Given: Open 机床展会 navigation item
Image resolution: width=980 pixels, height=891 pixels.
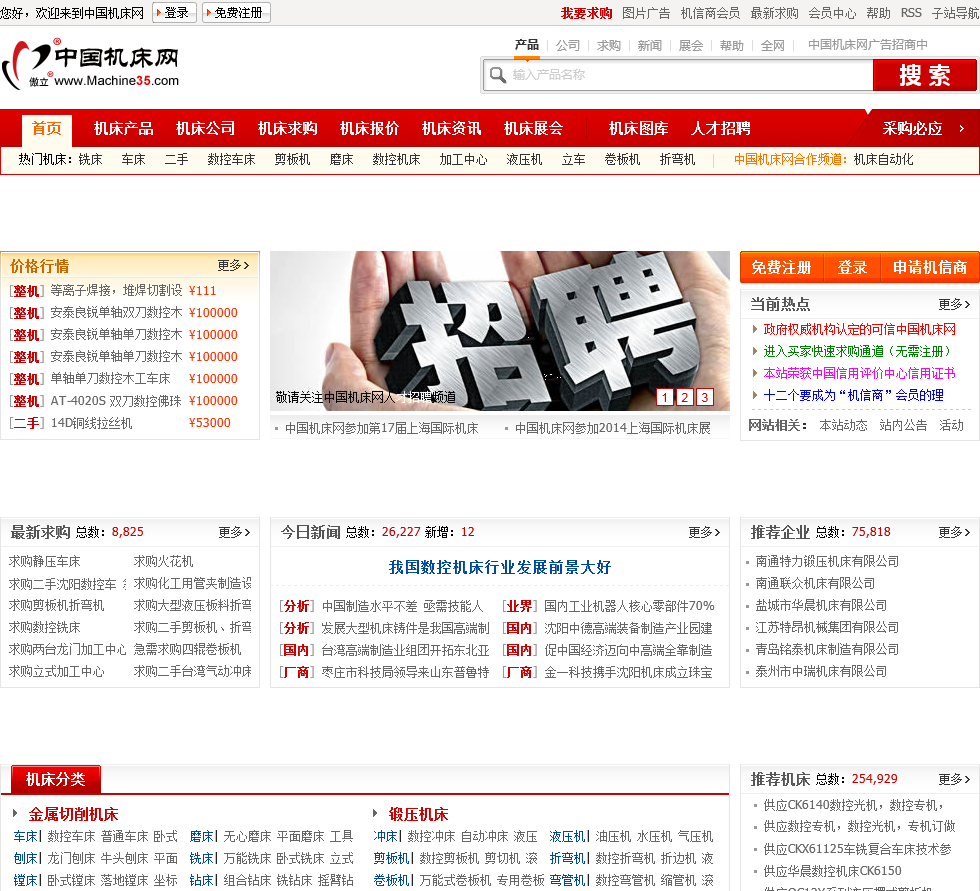Looking at the screenshot, I should 534,129.
